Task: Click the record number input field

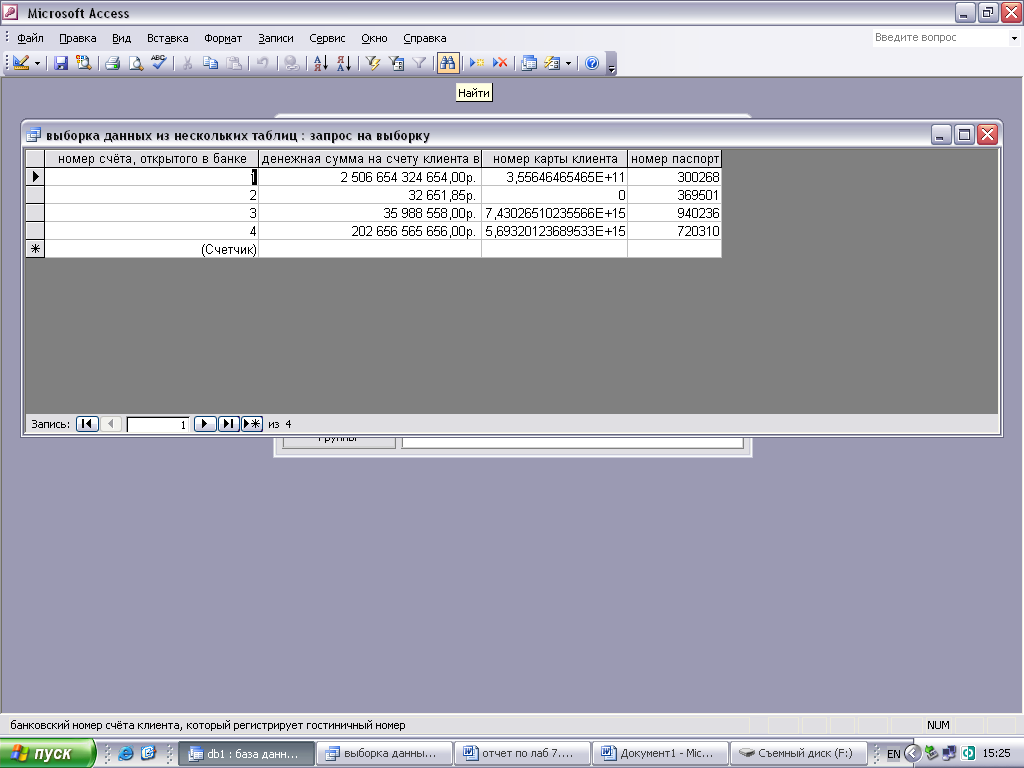Action: point(158,424)
